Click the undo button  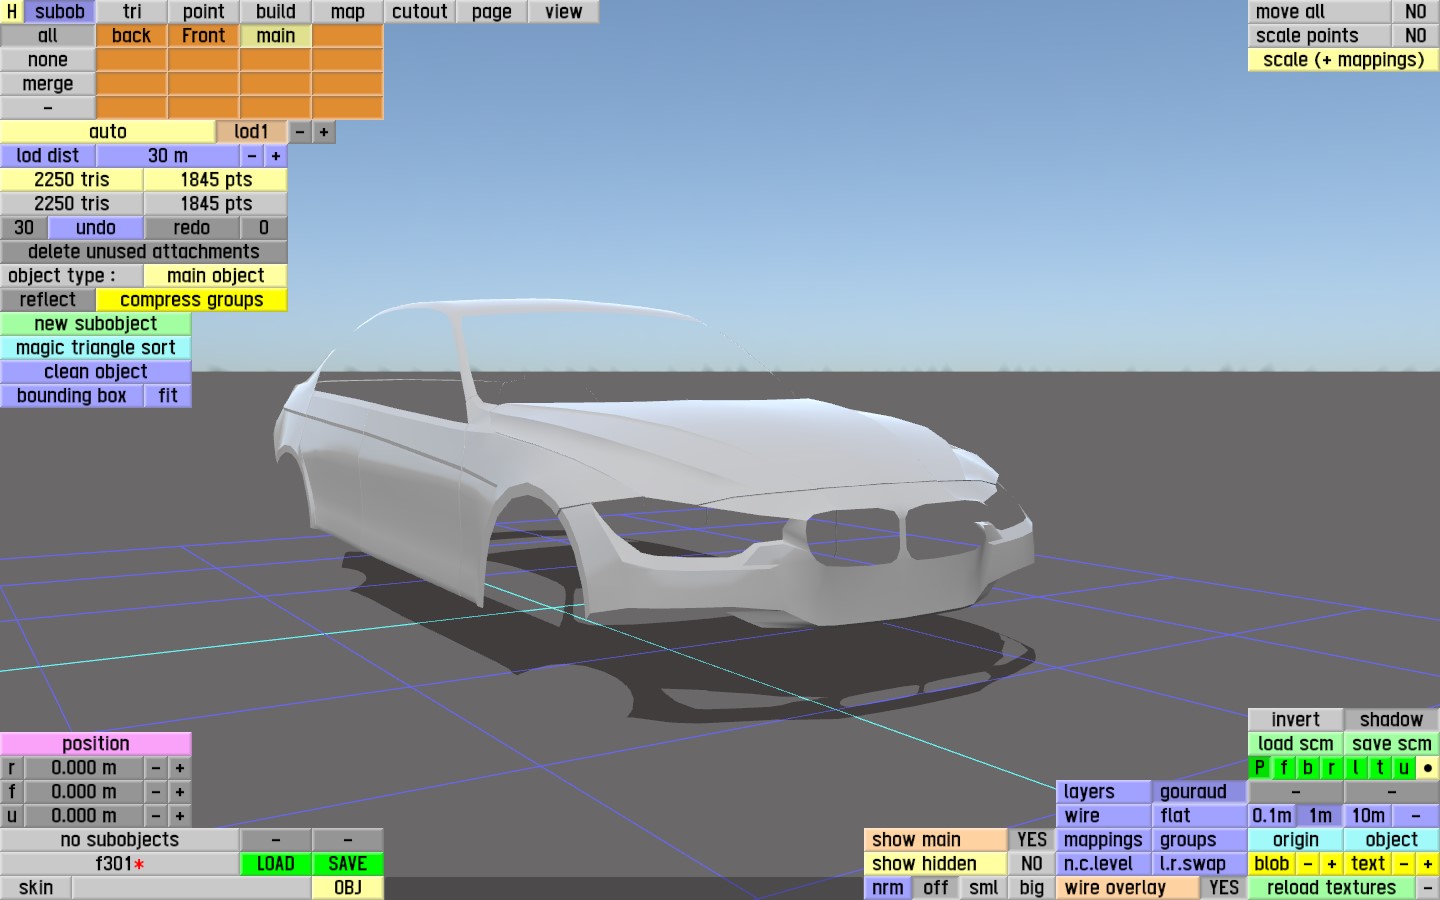96,228
